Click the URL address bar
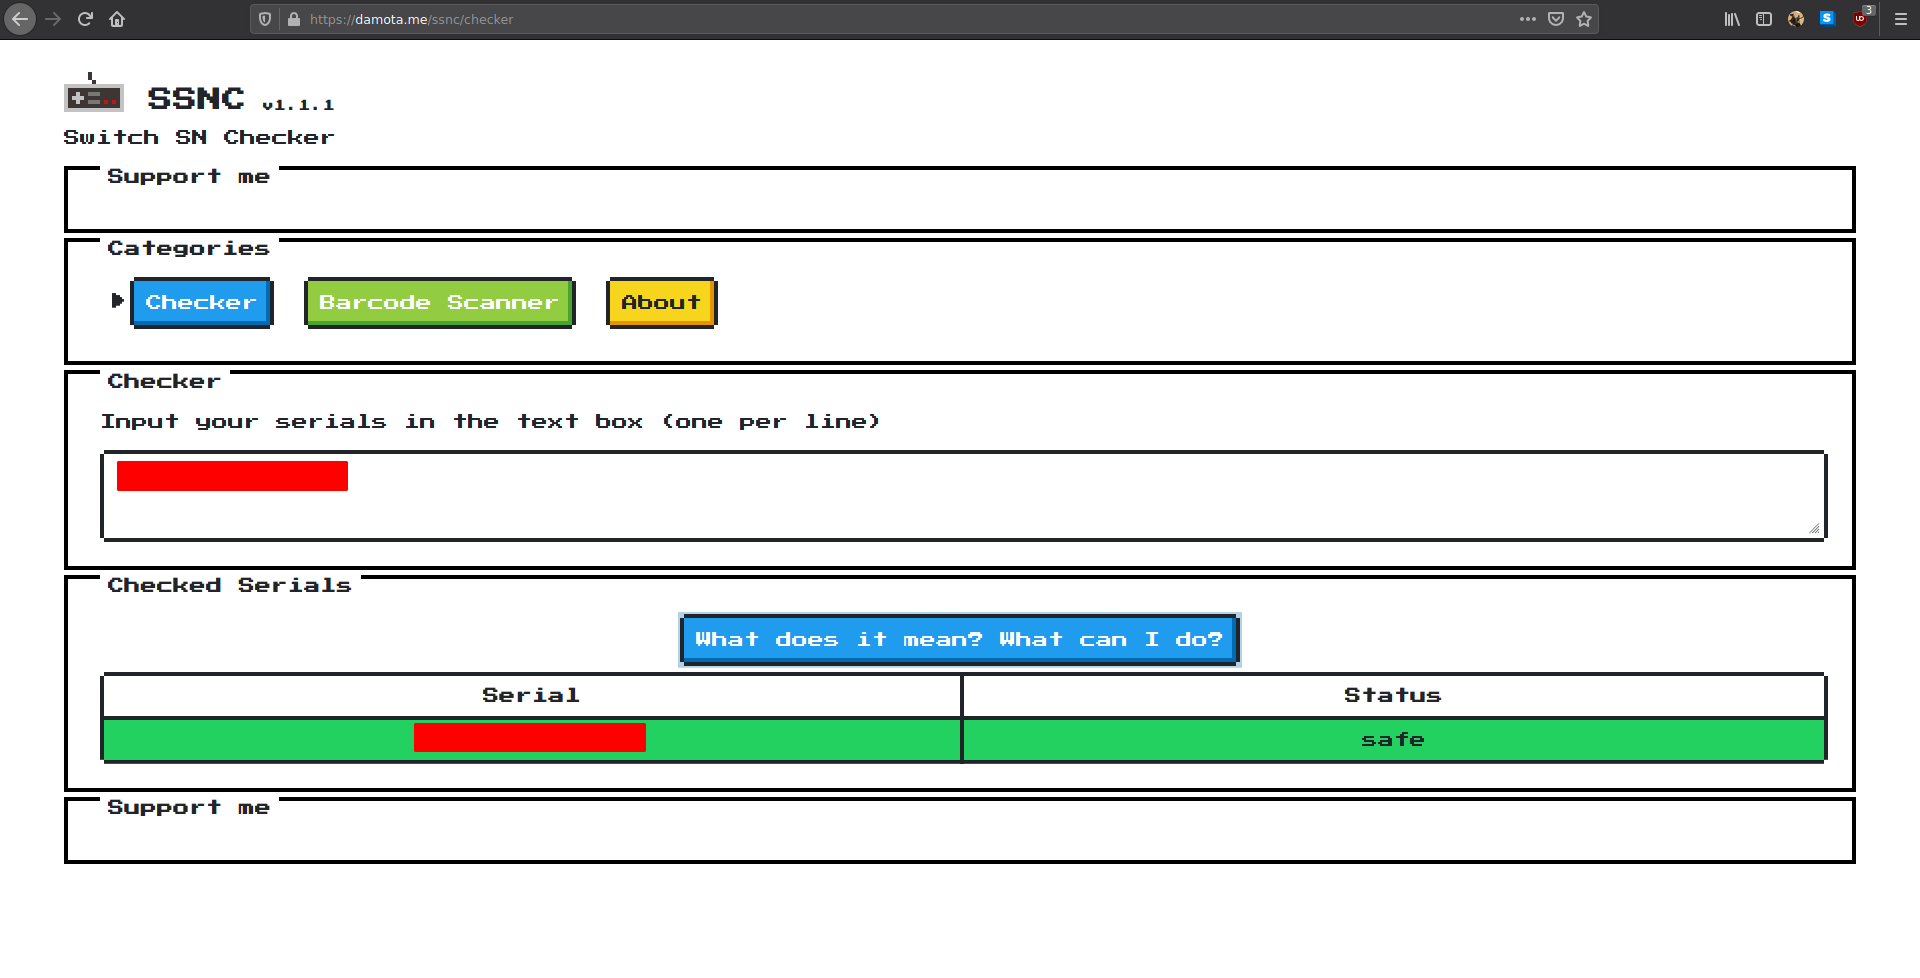This screenshot has height=978, width=1920. pos(900,19)
